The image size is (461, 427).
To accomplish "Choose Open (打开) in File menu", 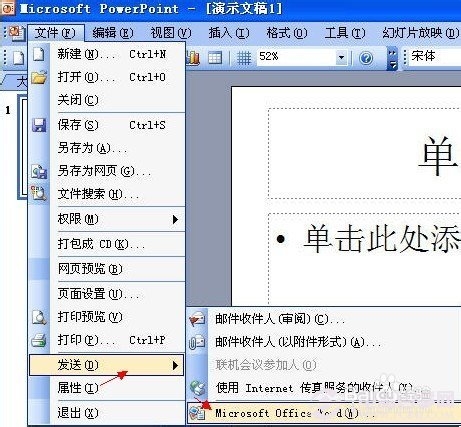I will pos(107,77).
